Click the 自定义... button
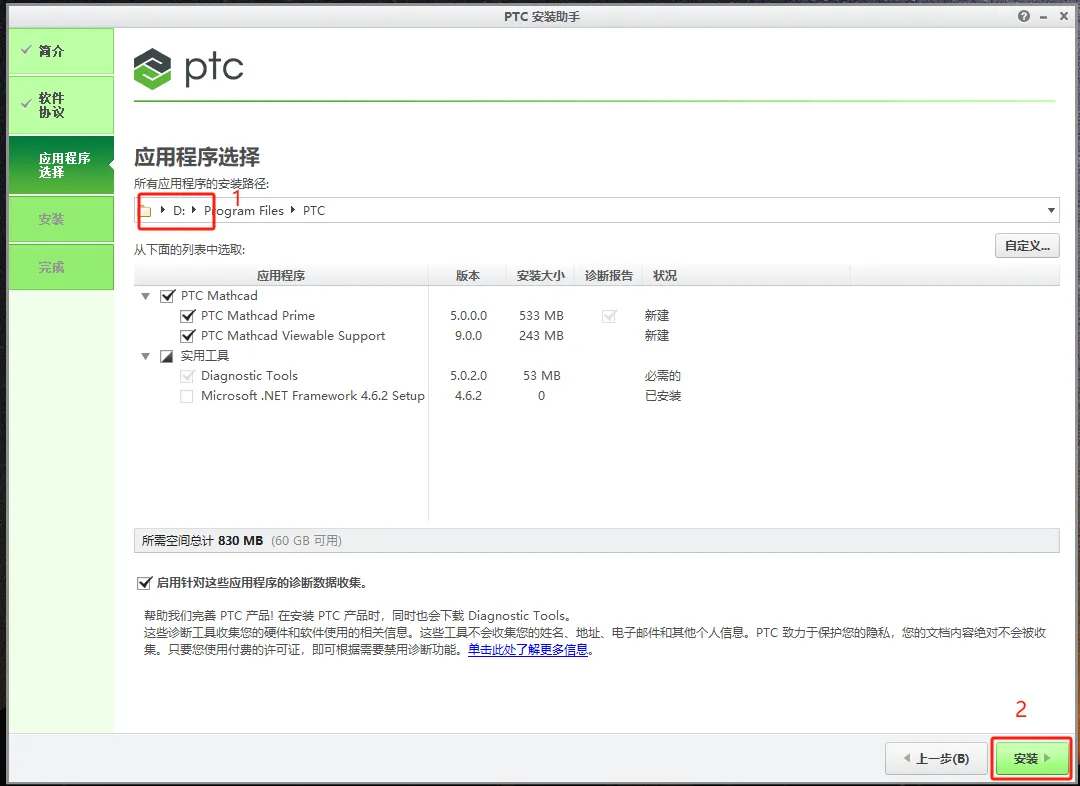1080x786 pixels. tap(1027, 246)
